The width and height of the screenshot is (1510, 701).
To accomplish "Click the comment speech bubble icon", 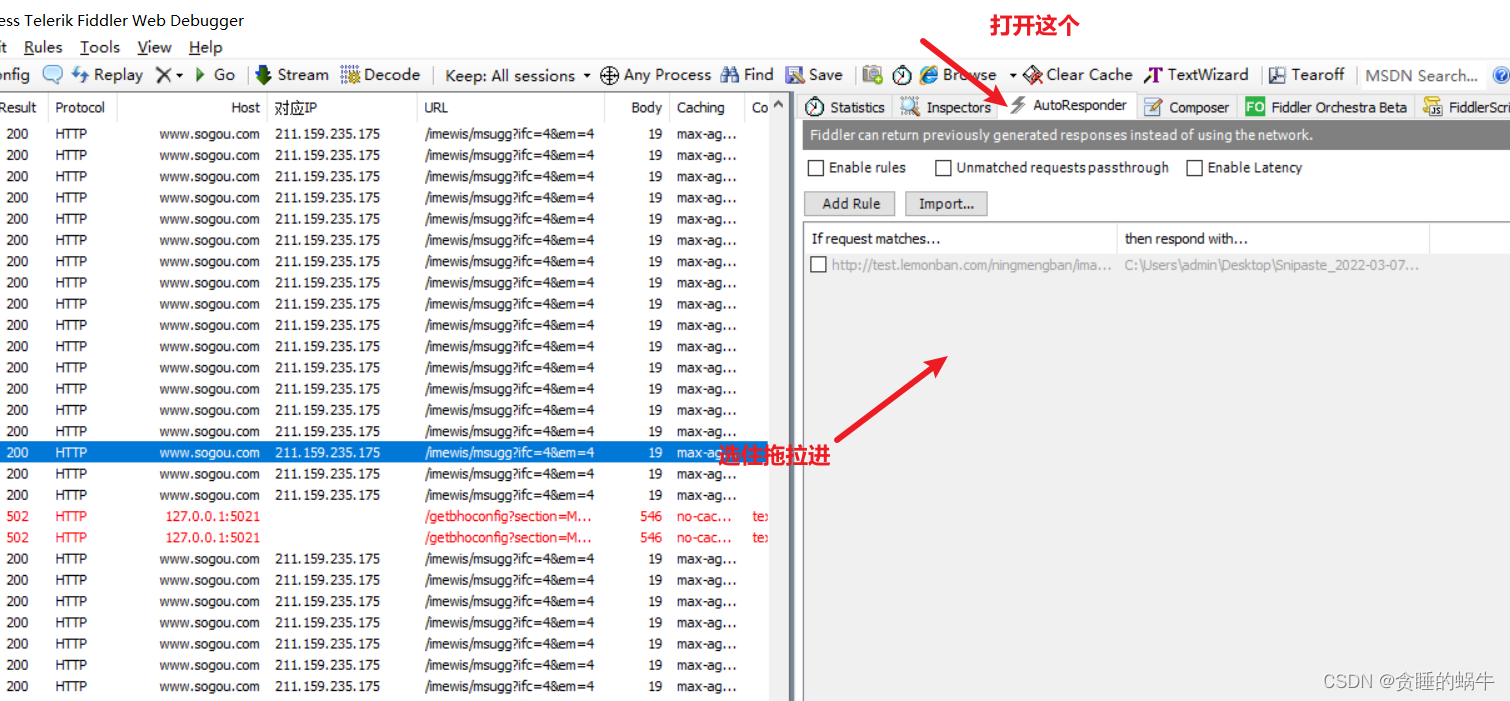I will [x=52, y=75].
